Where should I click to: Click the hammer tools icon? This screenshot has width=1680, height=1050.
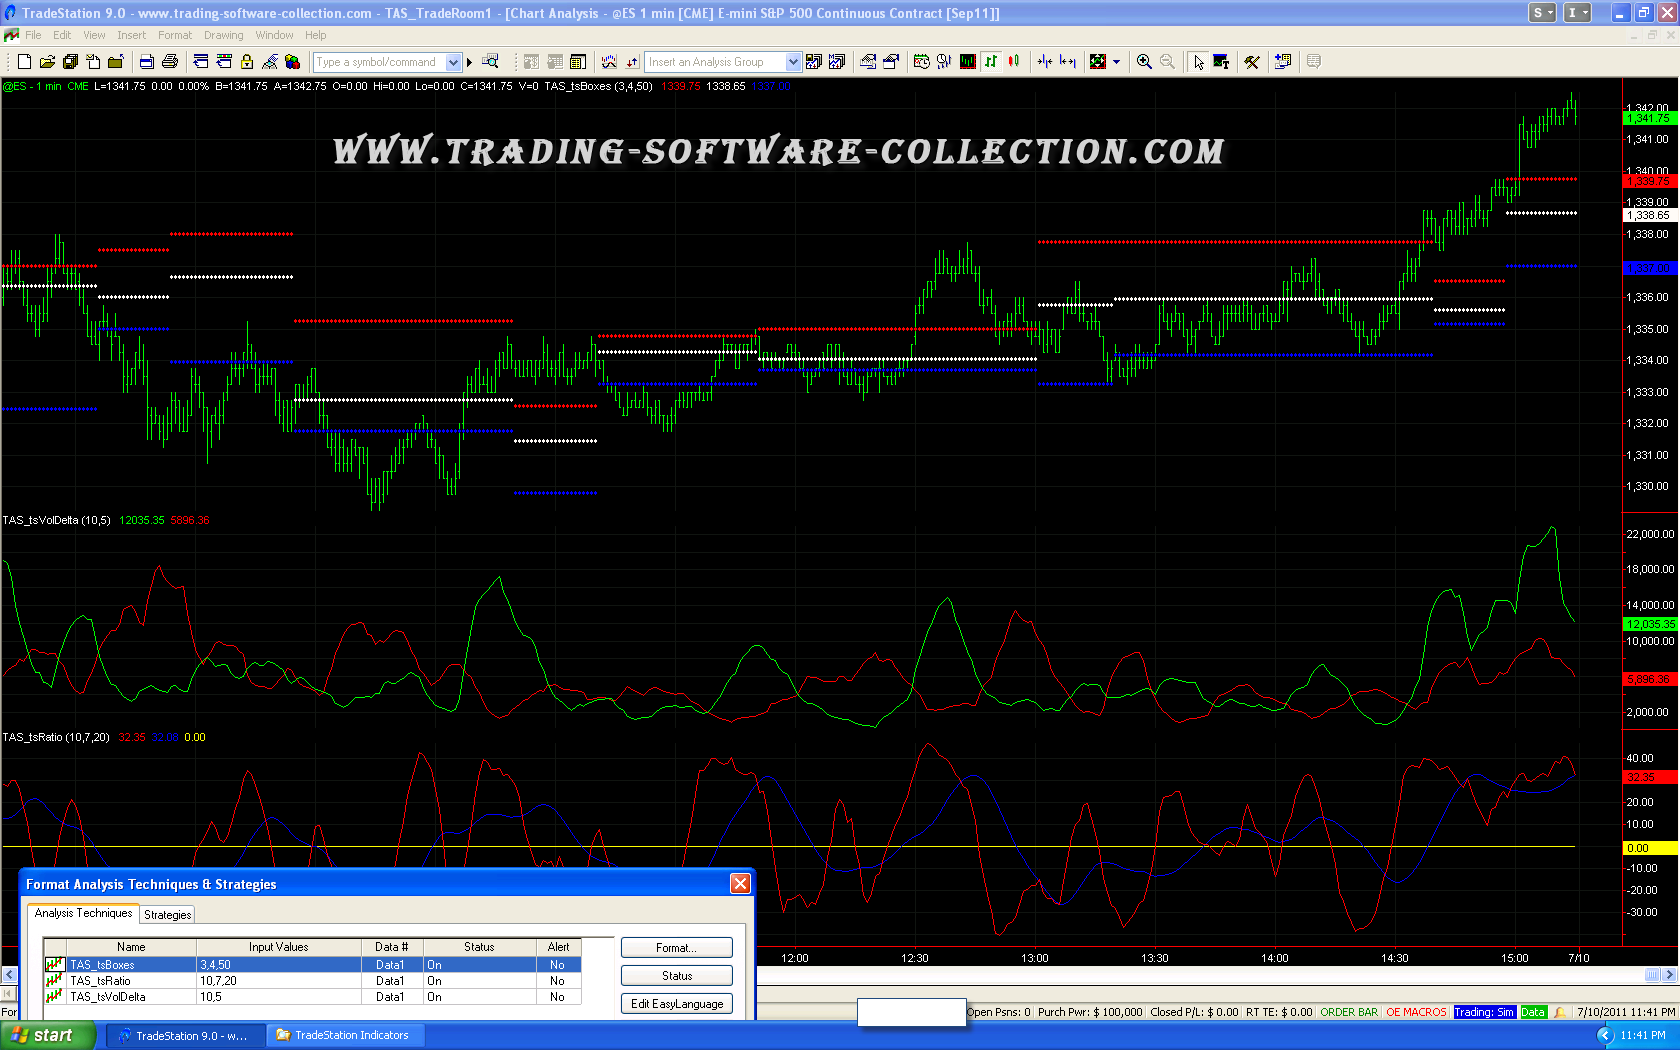1252,62
